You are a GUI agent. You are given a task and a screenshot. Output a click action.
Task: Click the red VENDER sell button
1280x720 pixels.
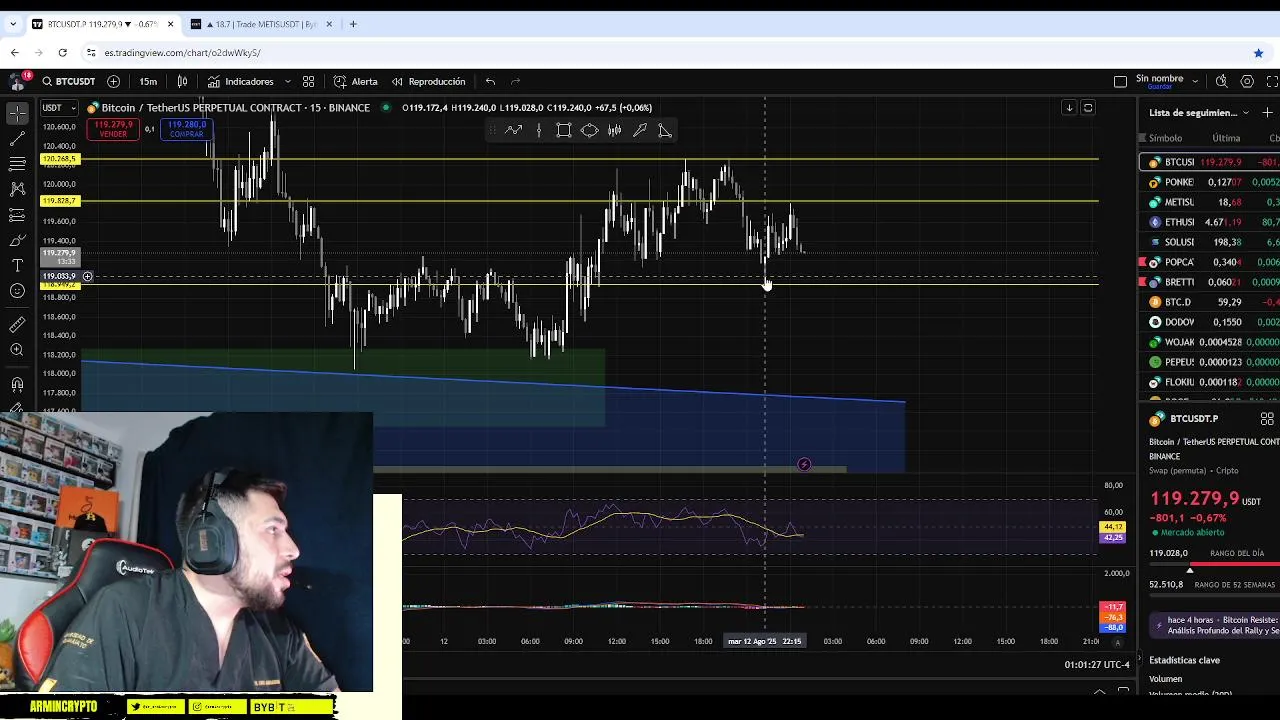click(113, 129)
